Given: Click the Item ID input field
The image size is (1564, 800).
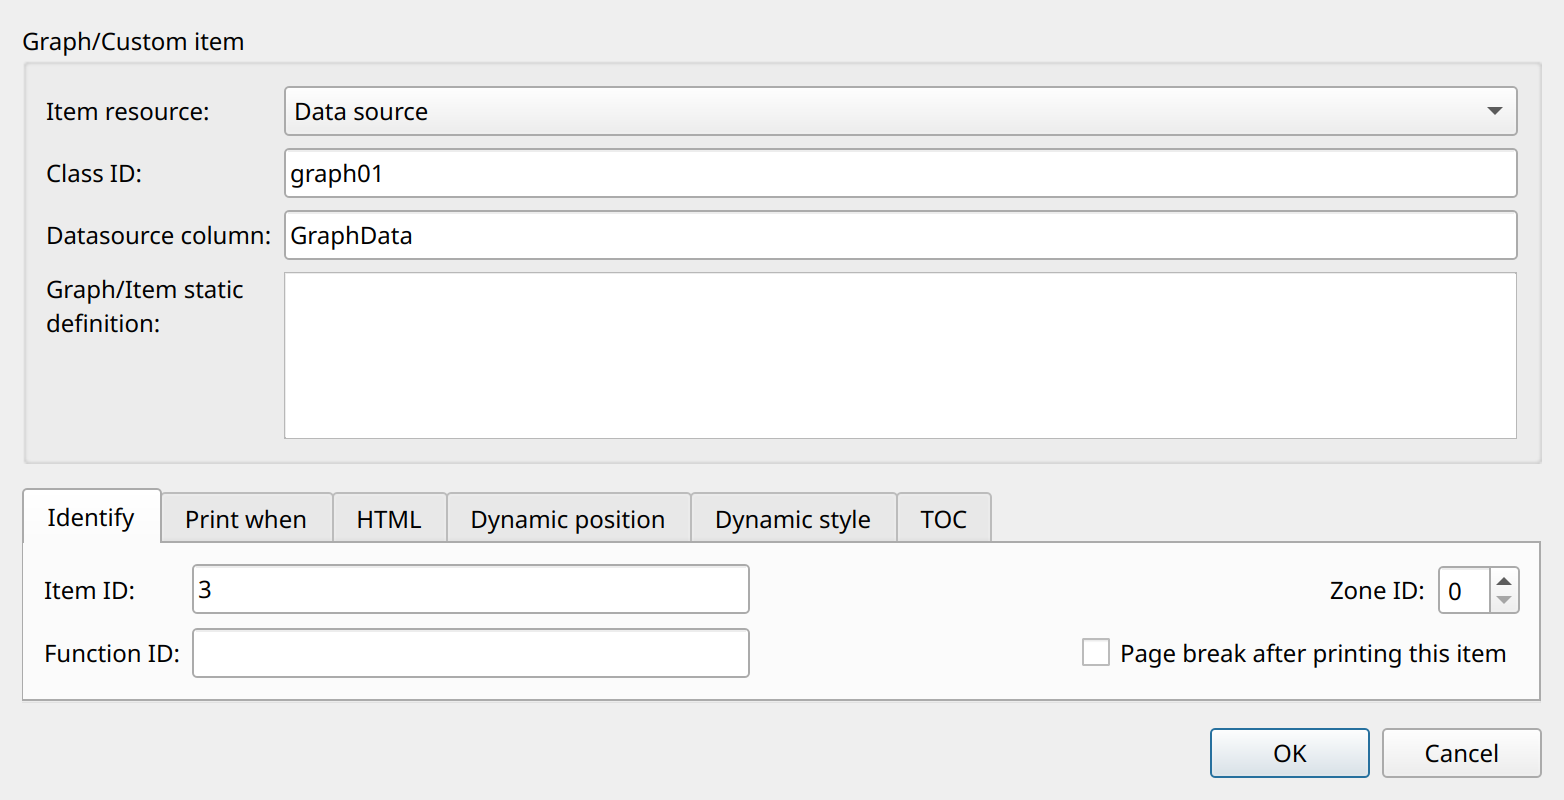Looking at the screenshot, I should click(471, 589).
